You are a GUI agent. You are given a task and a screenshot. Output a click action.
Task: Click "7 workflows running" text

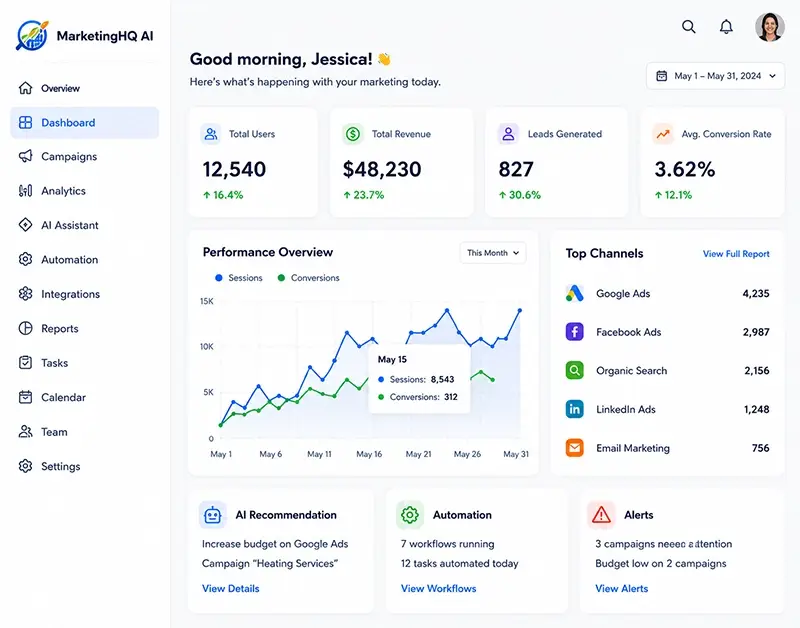[x=447, y=544]
